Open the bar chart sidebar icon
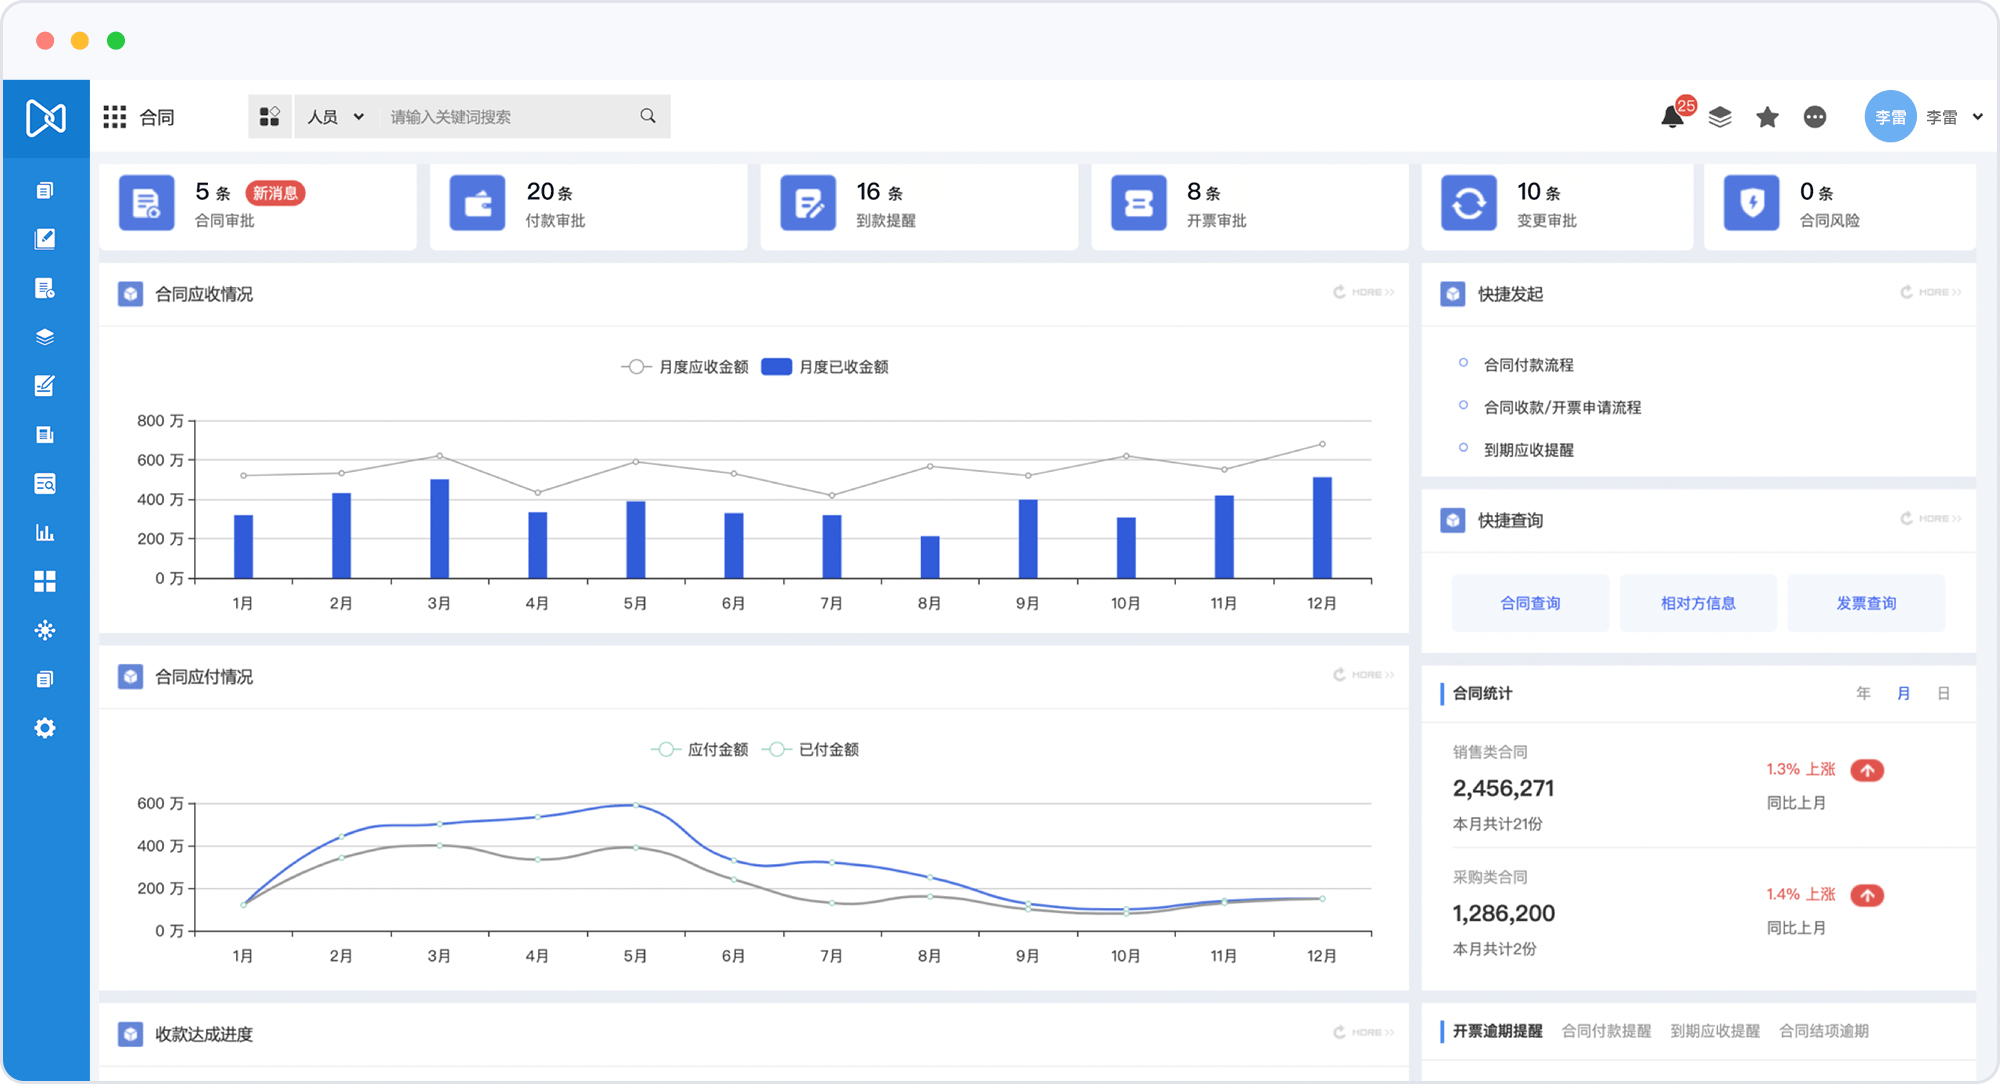 click(45, 532)
